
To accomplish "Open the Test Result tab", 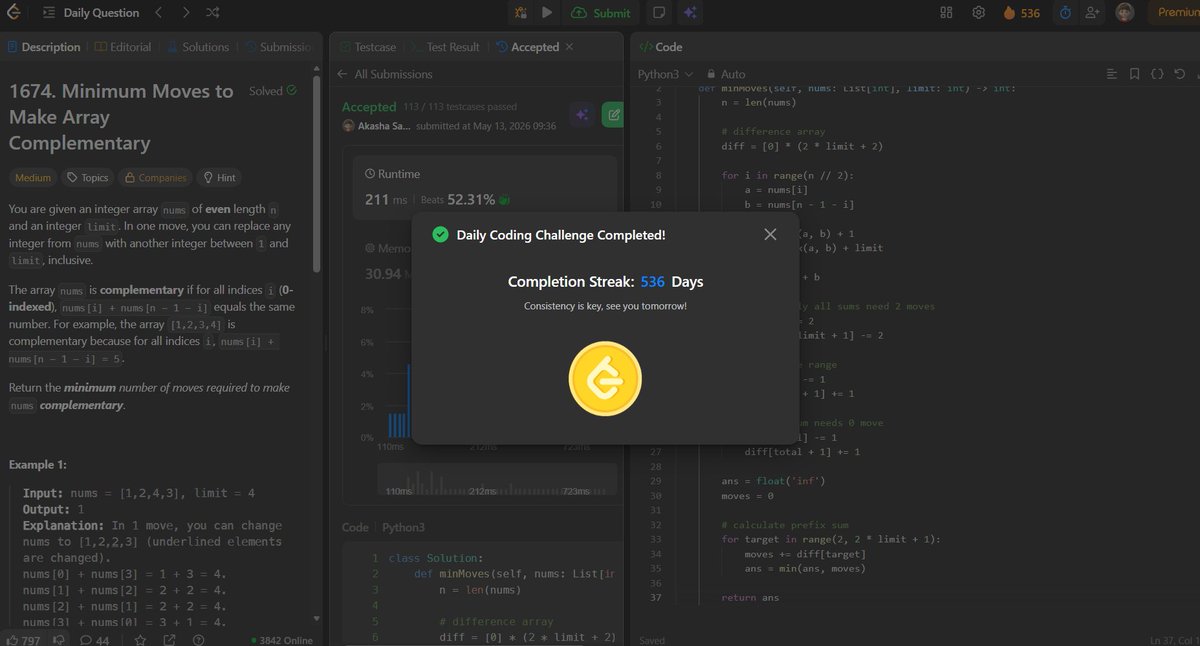I will [443, 47].
